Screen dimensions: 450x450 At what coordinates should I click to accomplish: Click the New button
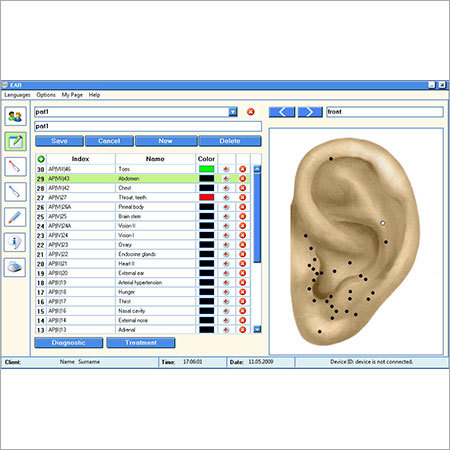pos(166,141)
